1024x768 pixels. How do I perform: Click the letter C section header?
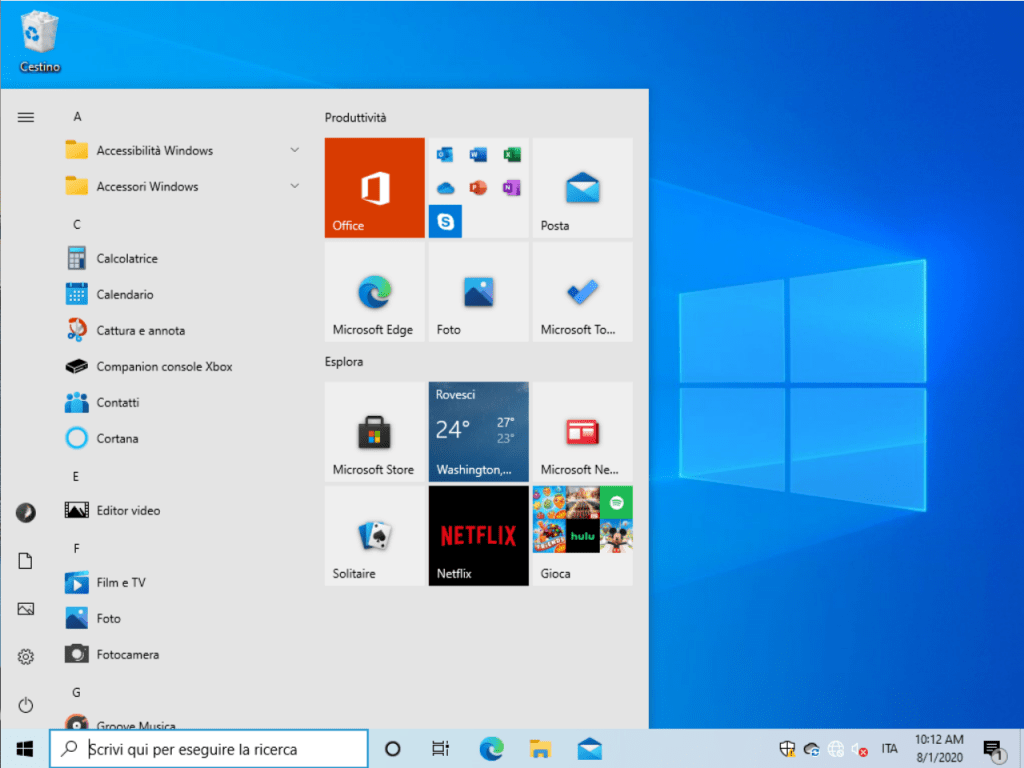[x=77, y=225]
